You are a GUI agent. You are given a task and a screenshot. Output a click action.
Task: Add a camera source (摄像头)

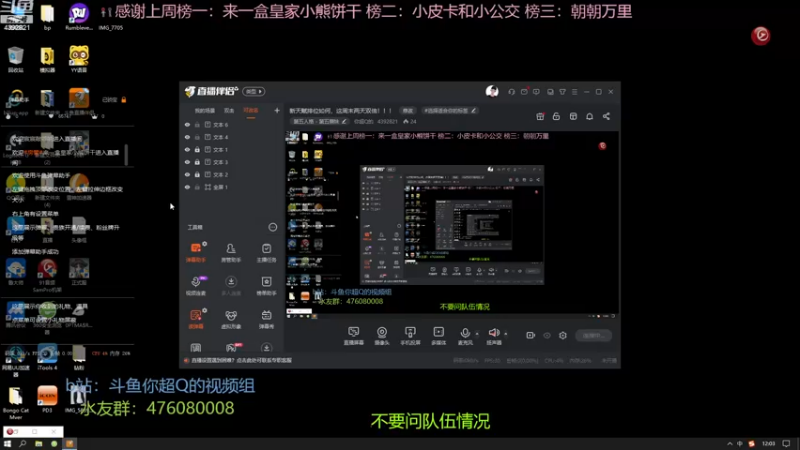coord(382,336)
